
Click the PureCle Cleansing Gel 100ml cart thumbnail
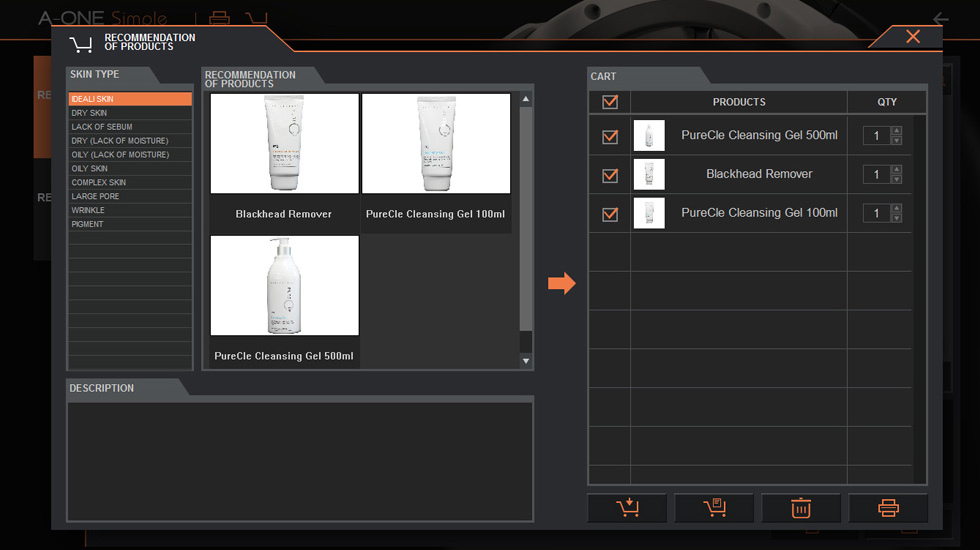[x=649, y=213]
